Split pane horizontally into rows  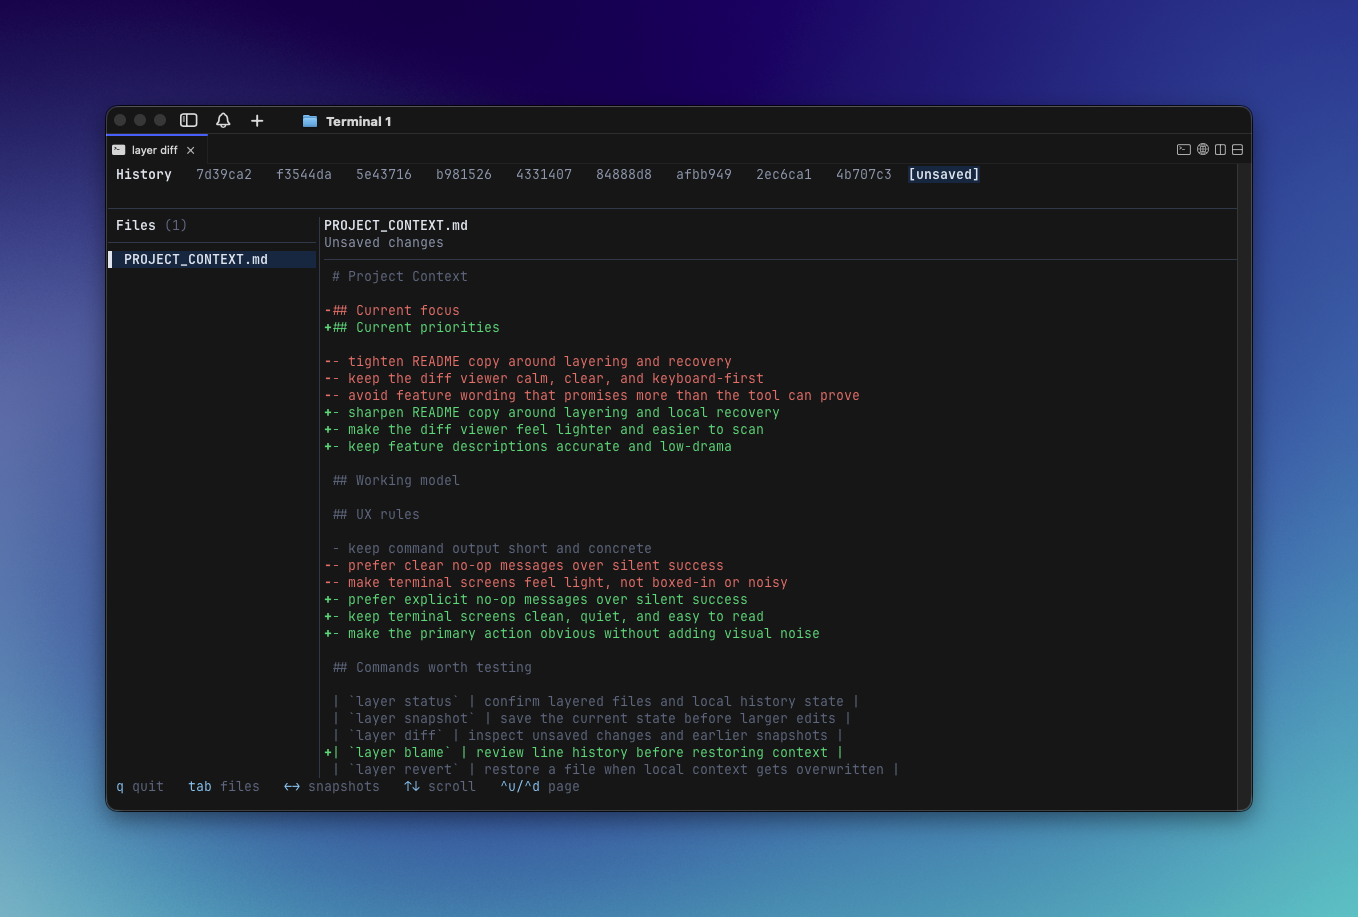click(x=1237, y=150)
